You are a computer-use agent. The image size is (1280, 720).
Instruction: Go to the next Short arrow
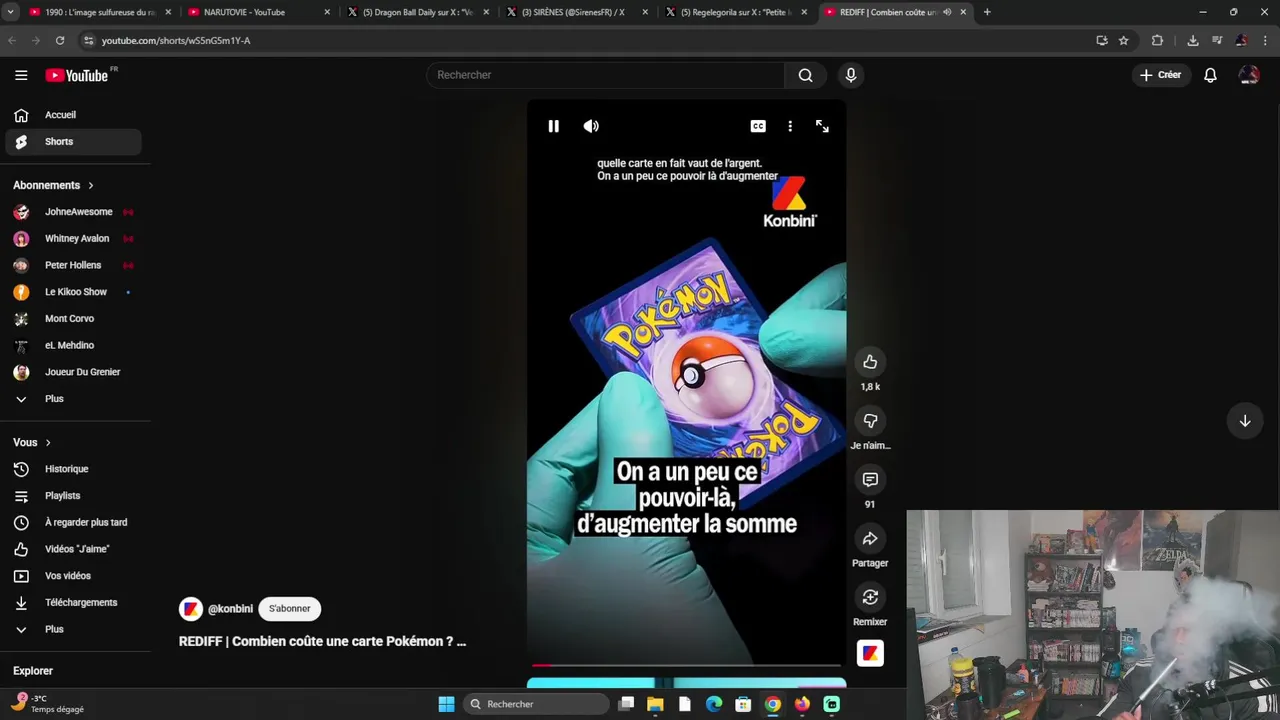tap(1245, 421)
